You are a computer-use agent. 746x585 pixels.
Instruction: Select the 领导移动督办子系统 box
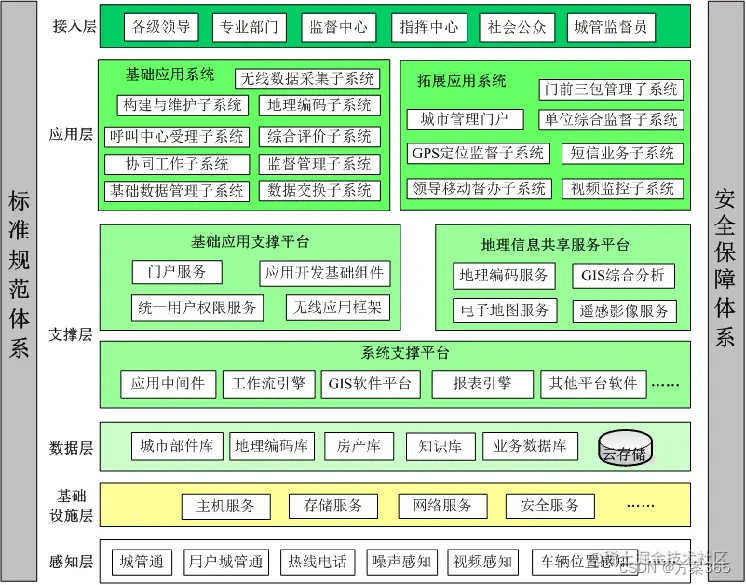pyautogui.click(x=479, y=189)
